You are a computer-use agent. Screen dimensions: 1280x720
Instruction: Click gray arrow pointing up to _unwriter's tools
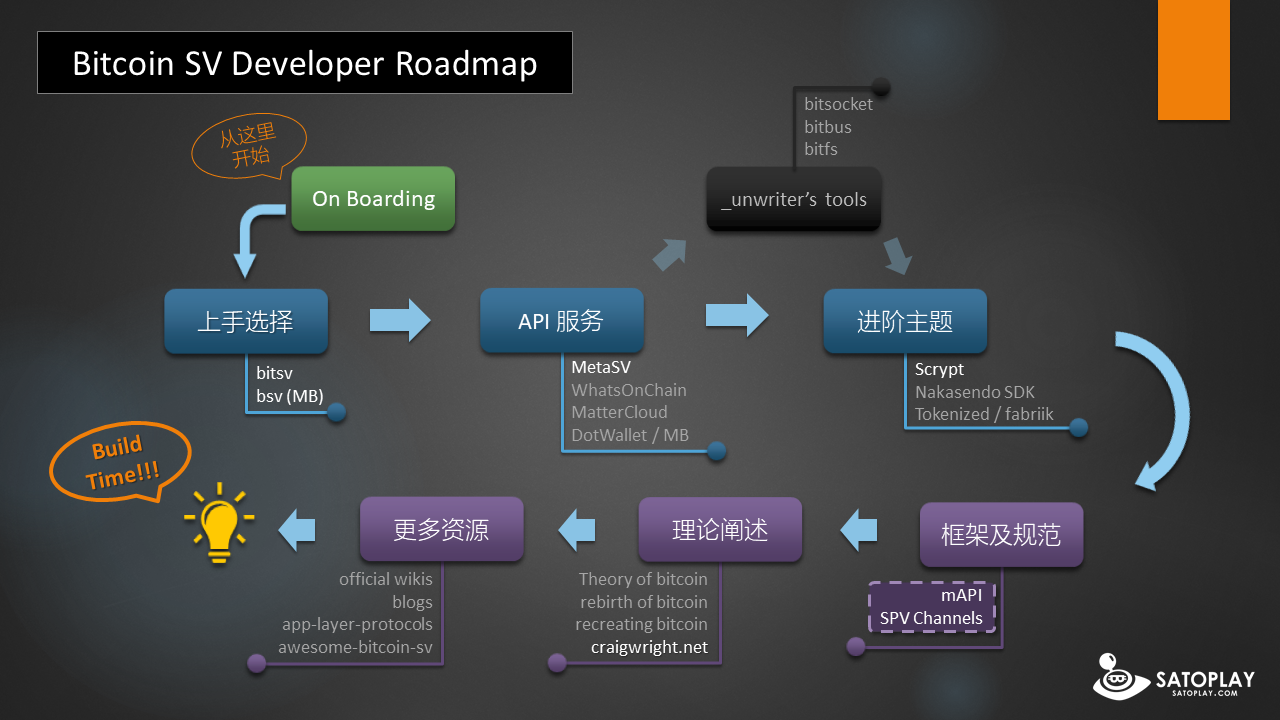[x=672, y=254]
